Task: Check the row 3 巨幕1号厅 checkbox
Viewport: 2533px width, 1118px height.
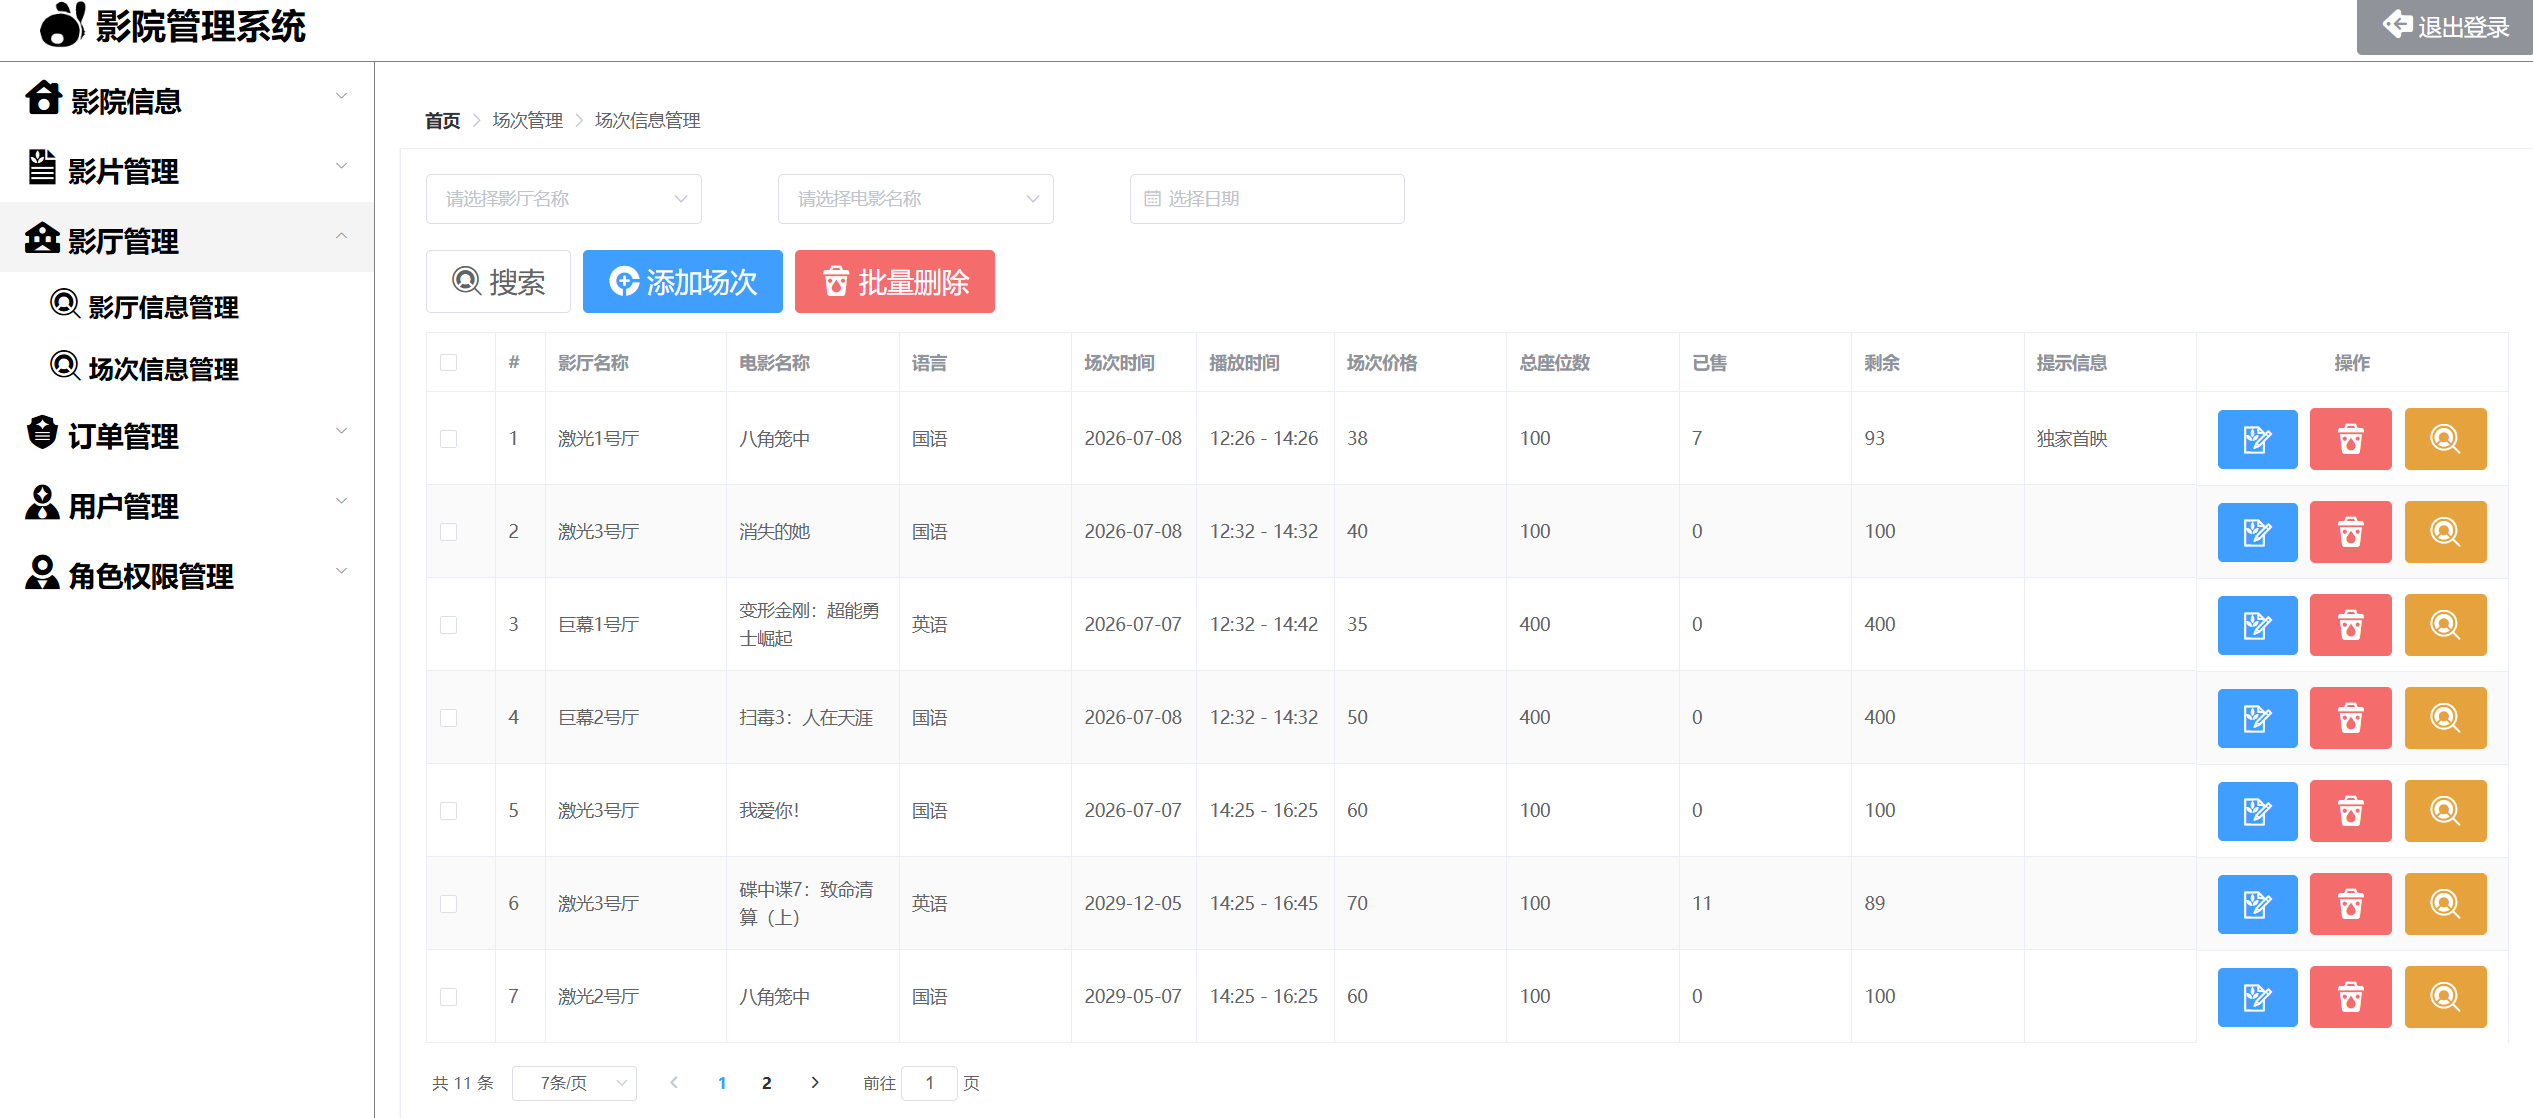Action: [x=449, y=625]
